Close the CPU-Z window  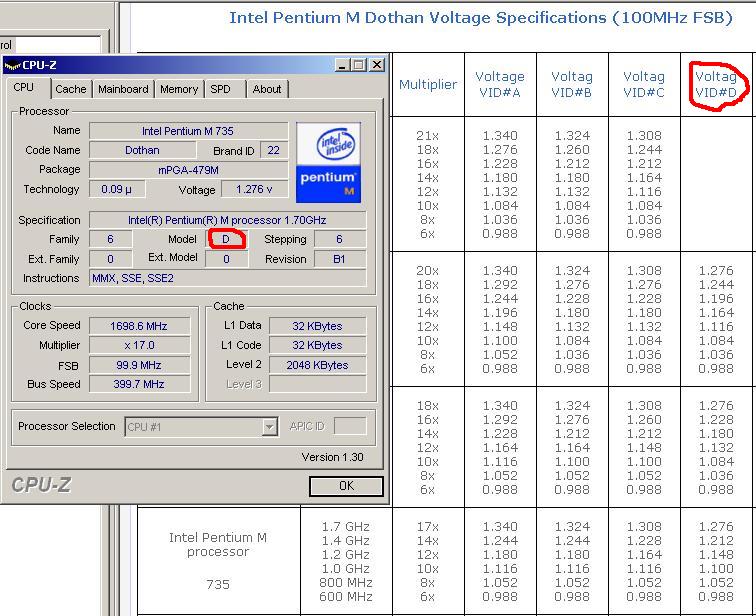click(377, 65)
